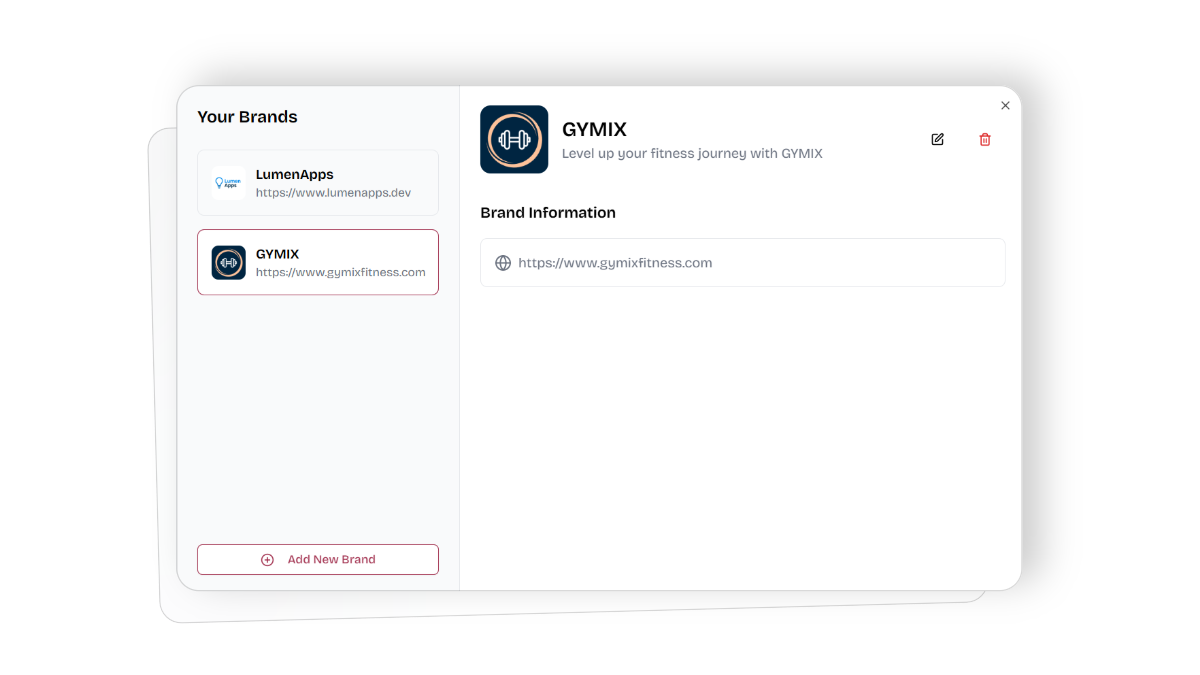Viewport: 1200px width, 675px height.
Task: Click the GYMIX name in the brand list
Action: coord(277,254)
